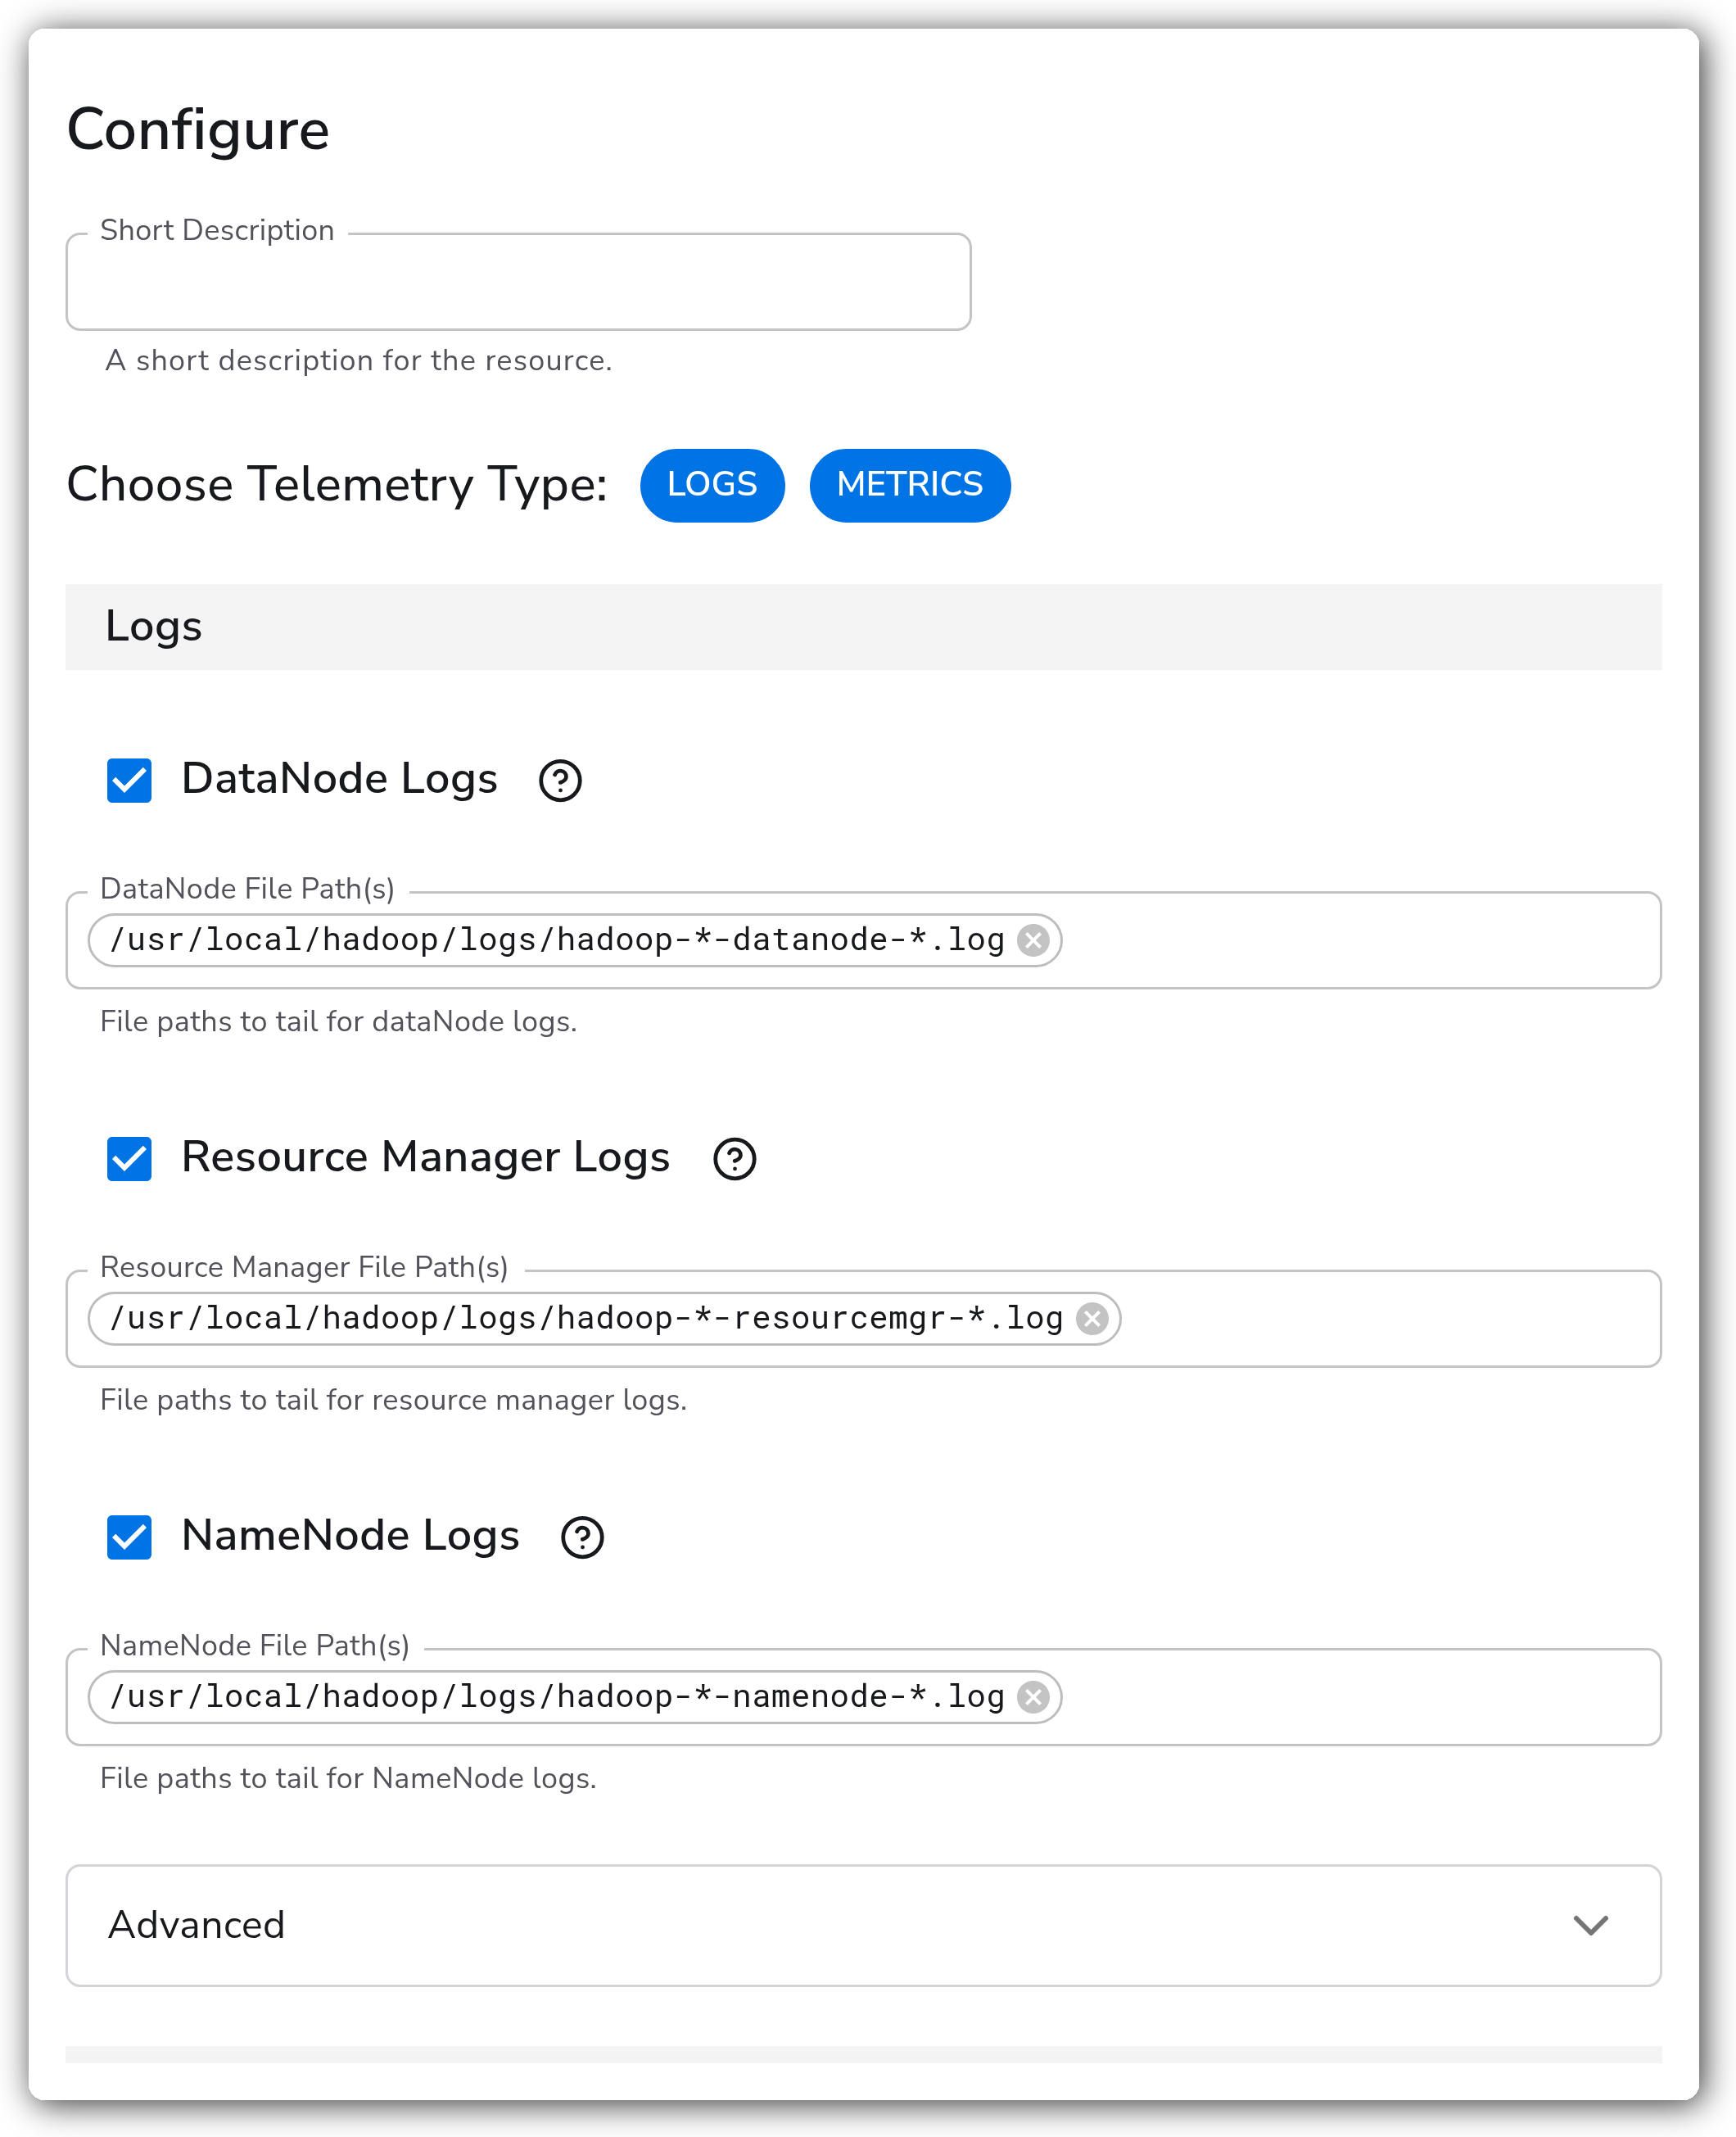Toggle the METRICS telemetry type
The width and height of the screenshot is (1736, 2137).
click(910, 485)
